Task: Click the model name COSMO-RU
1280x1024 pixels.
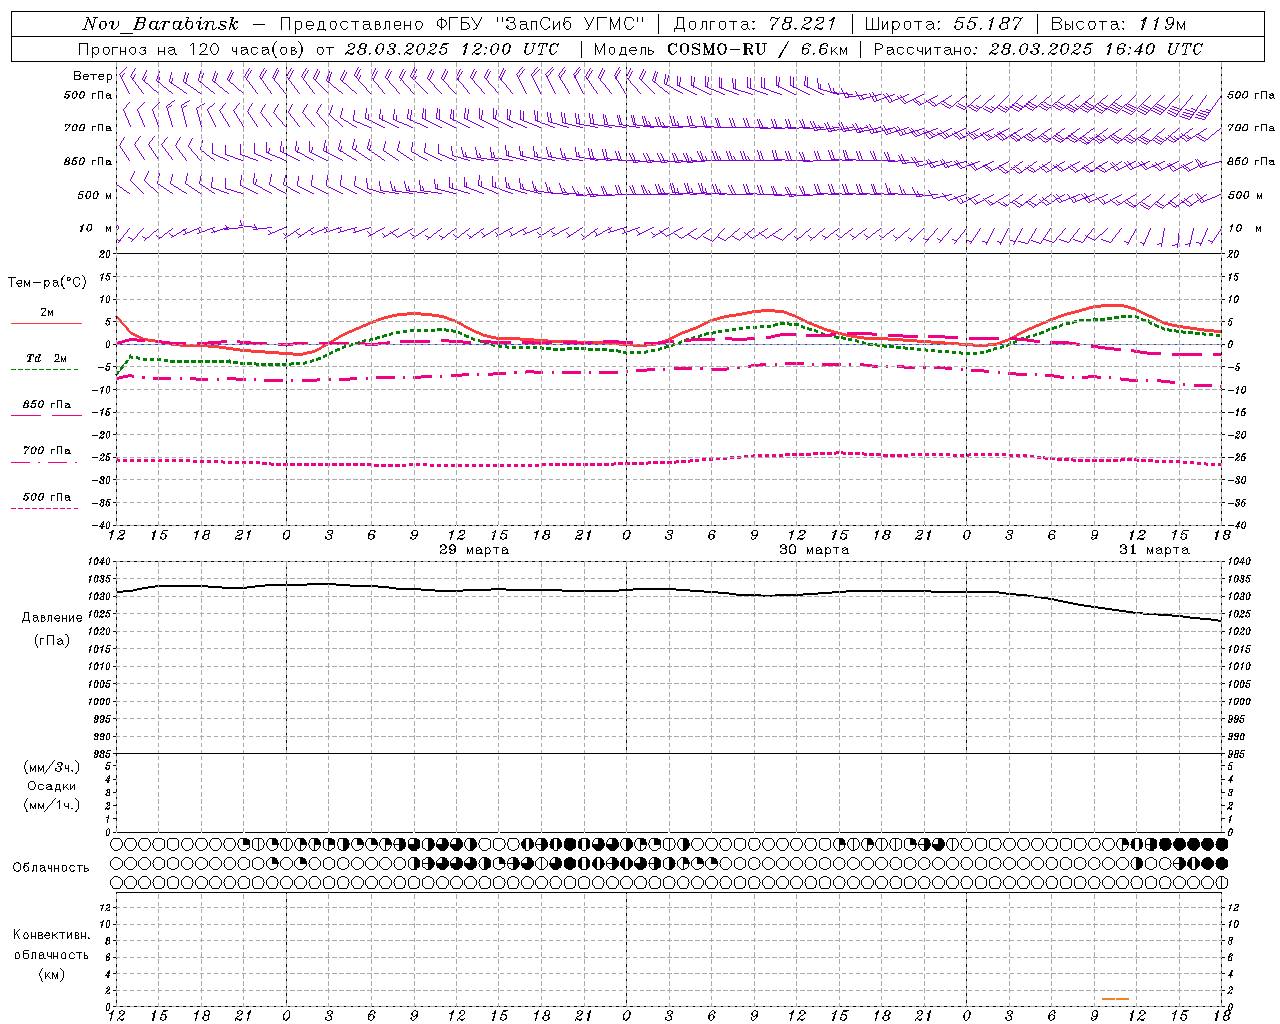Action: coord(717,49)
